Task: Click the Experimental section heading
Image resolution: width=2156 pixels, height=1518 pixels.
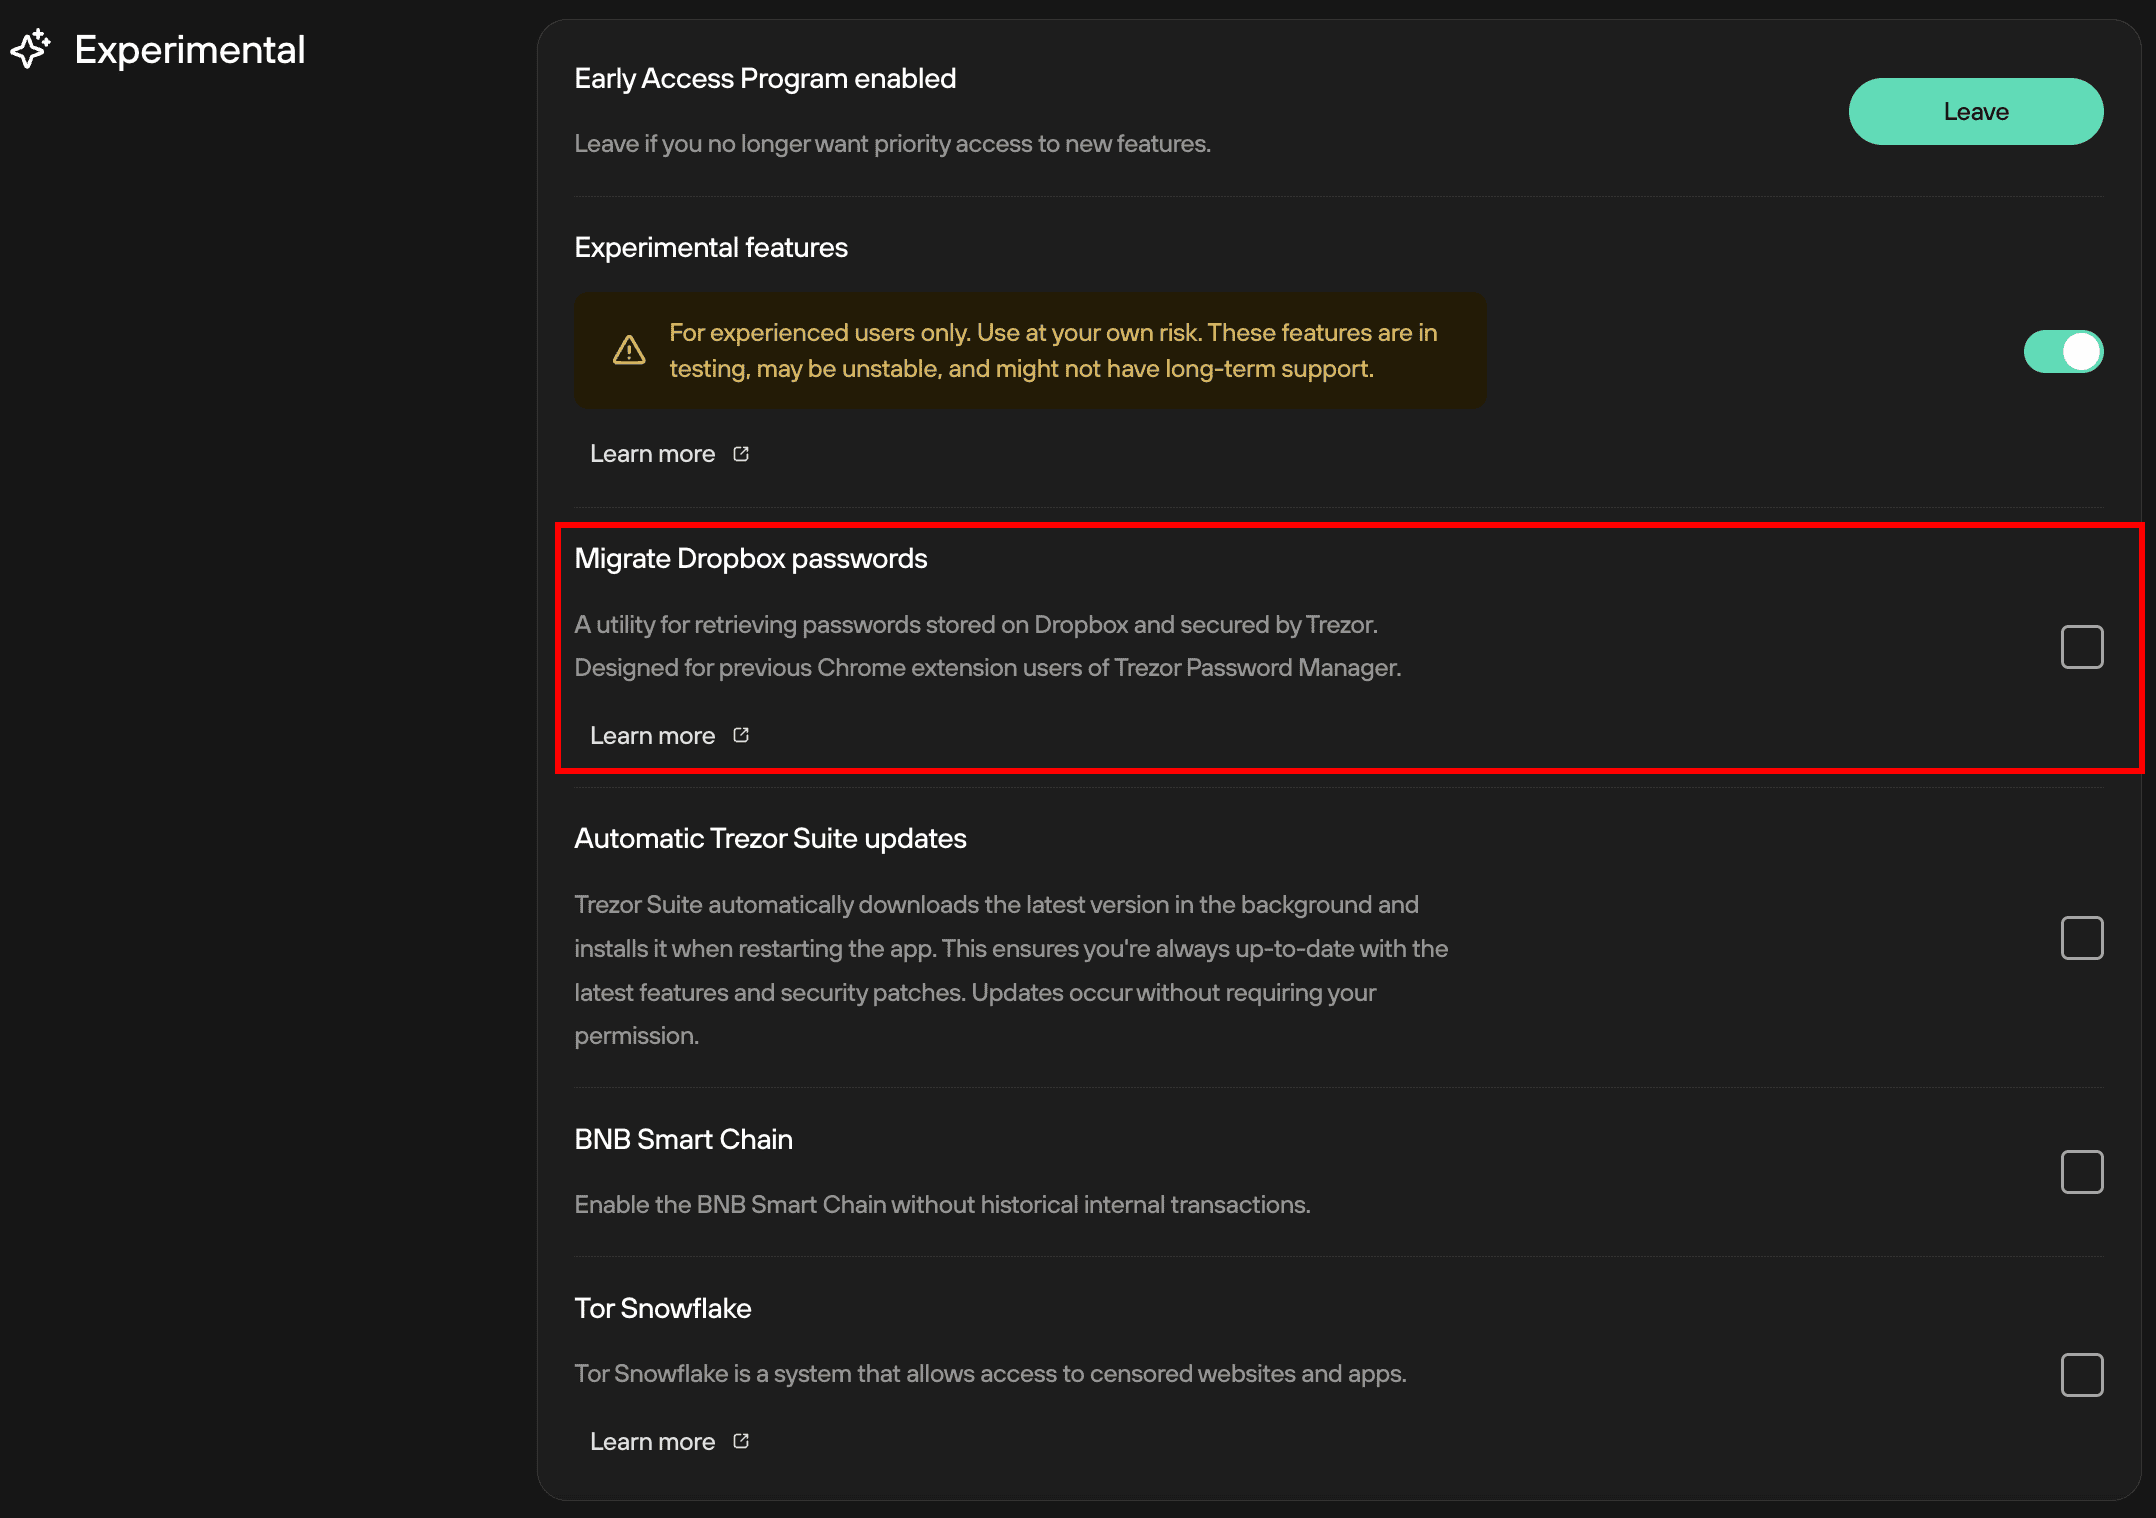Action: tap(190, 50)
